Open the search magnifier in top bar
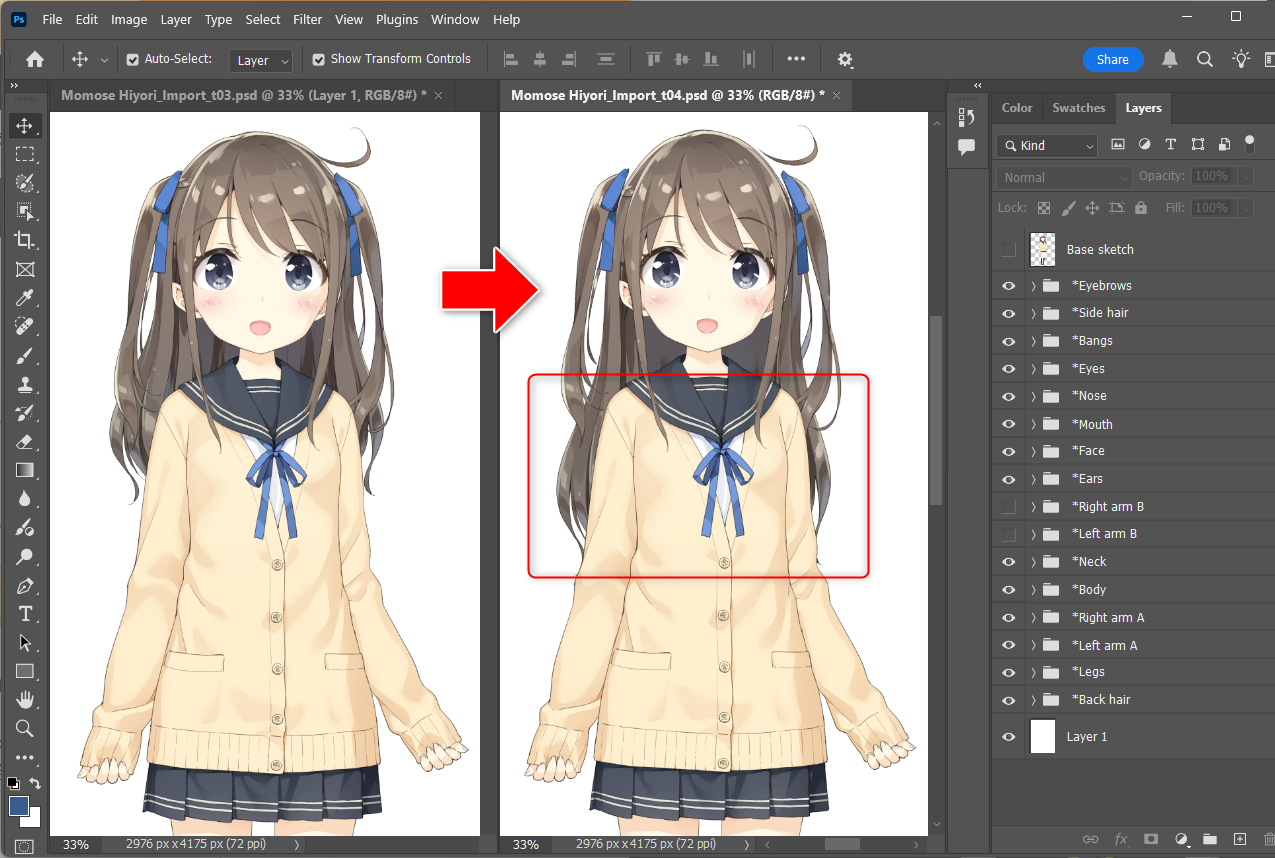1275x858 pixels. click(1205, 60)
